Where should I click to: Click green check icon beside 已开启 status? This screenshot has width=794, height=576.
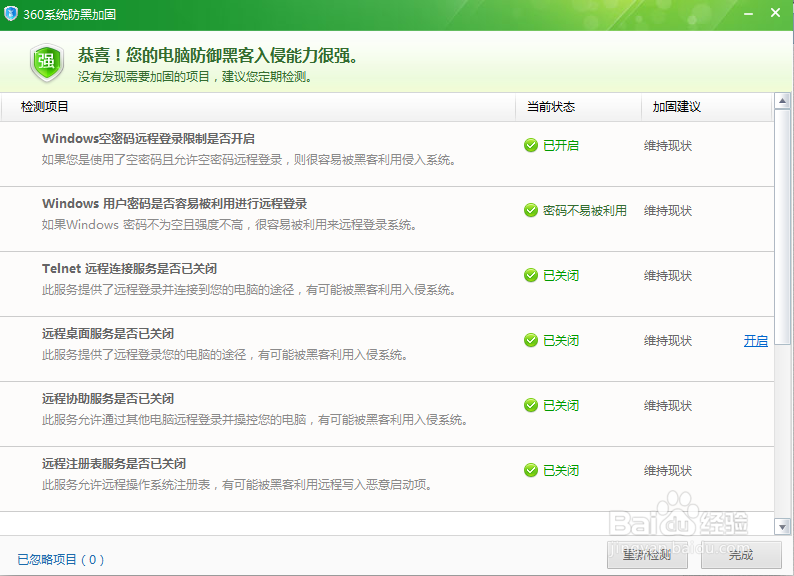[x=531, y=145]
